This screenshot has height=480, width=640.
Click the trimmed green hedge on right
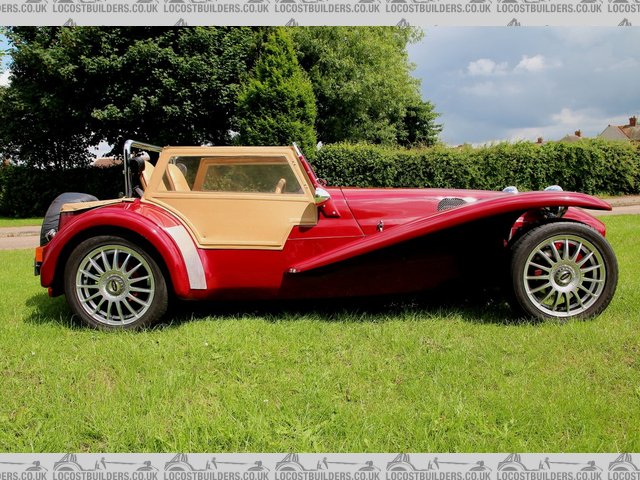point(480,167)
